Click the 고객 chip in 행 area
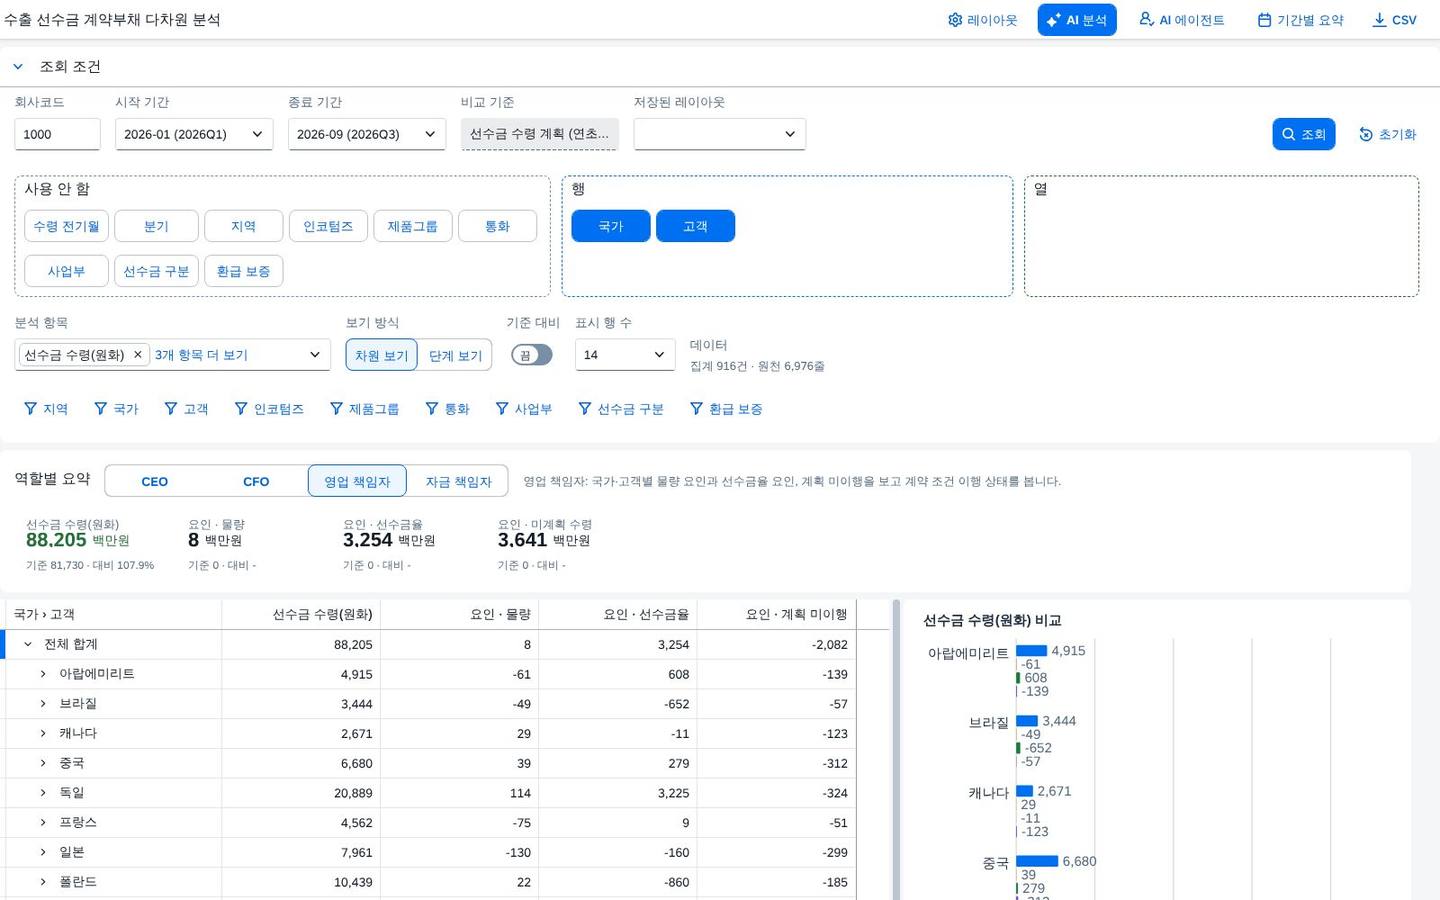This screenshot has width=1440, height=900. pos(695,226)
